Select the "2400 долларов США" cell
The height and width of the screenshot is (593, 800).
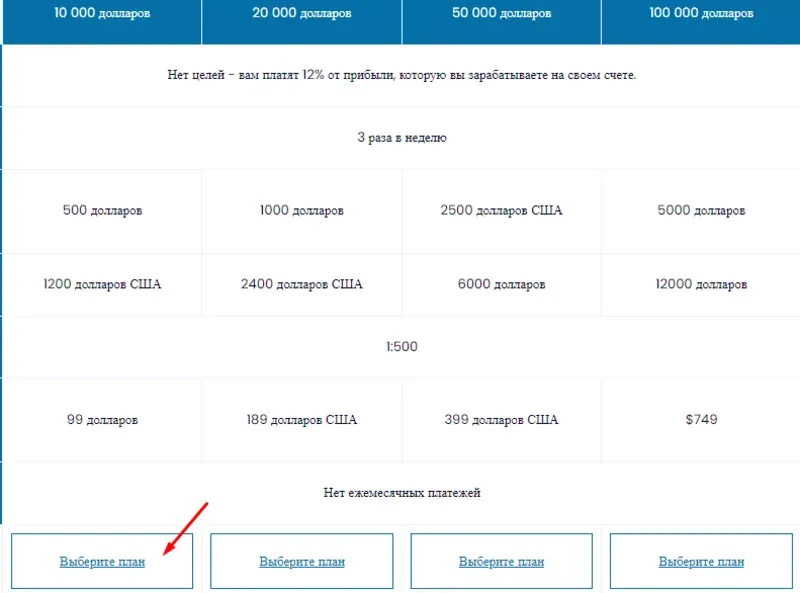coord(302,284)
